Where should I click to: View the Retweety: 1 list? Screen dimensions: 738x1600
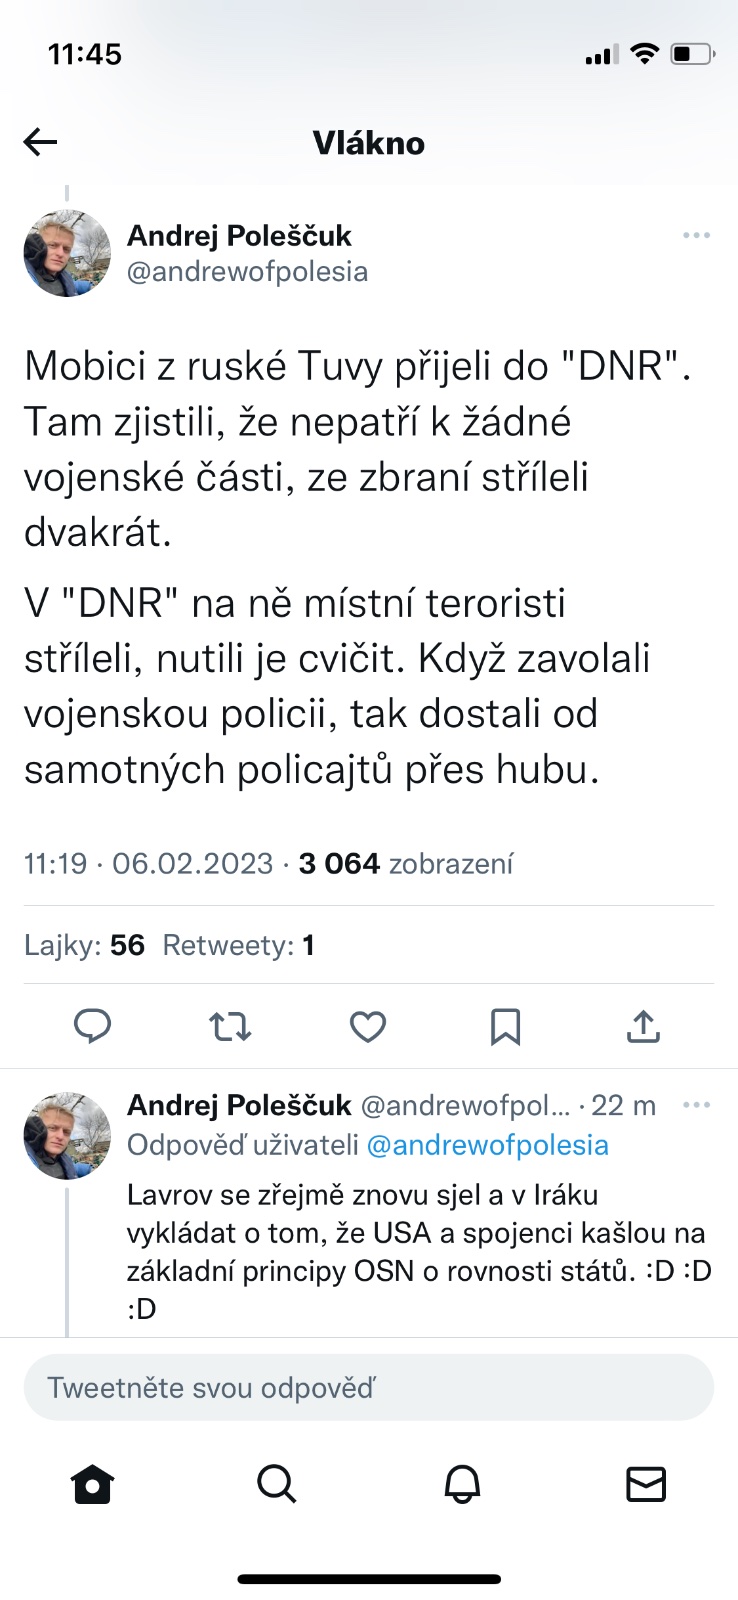[x=238, y=945]
